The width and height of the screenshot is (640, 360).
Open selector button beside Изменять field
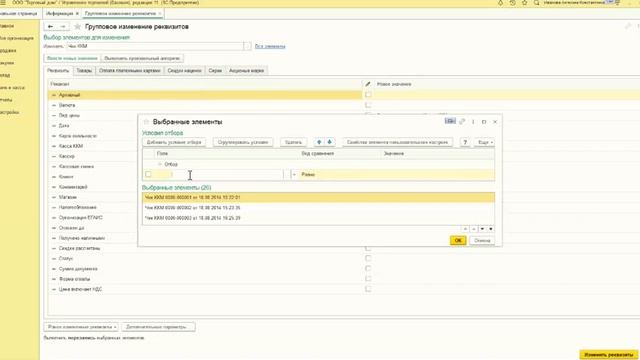coord(247,46)
